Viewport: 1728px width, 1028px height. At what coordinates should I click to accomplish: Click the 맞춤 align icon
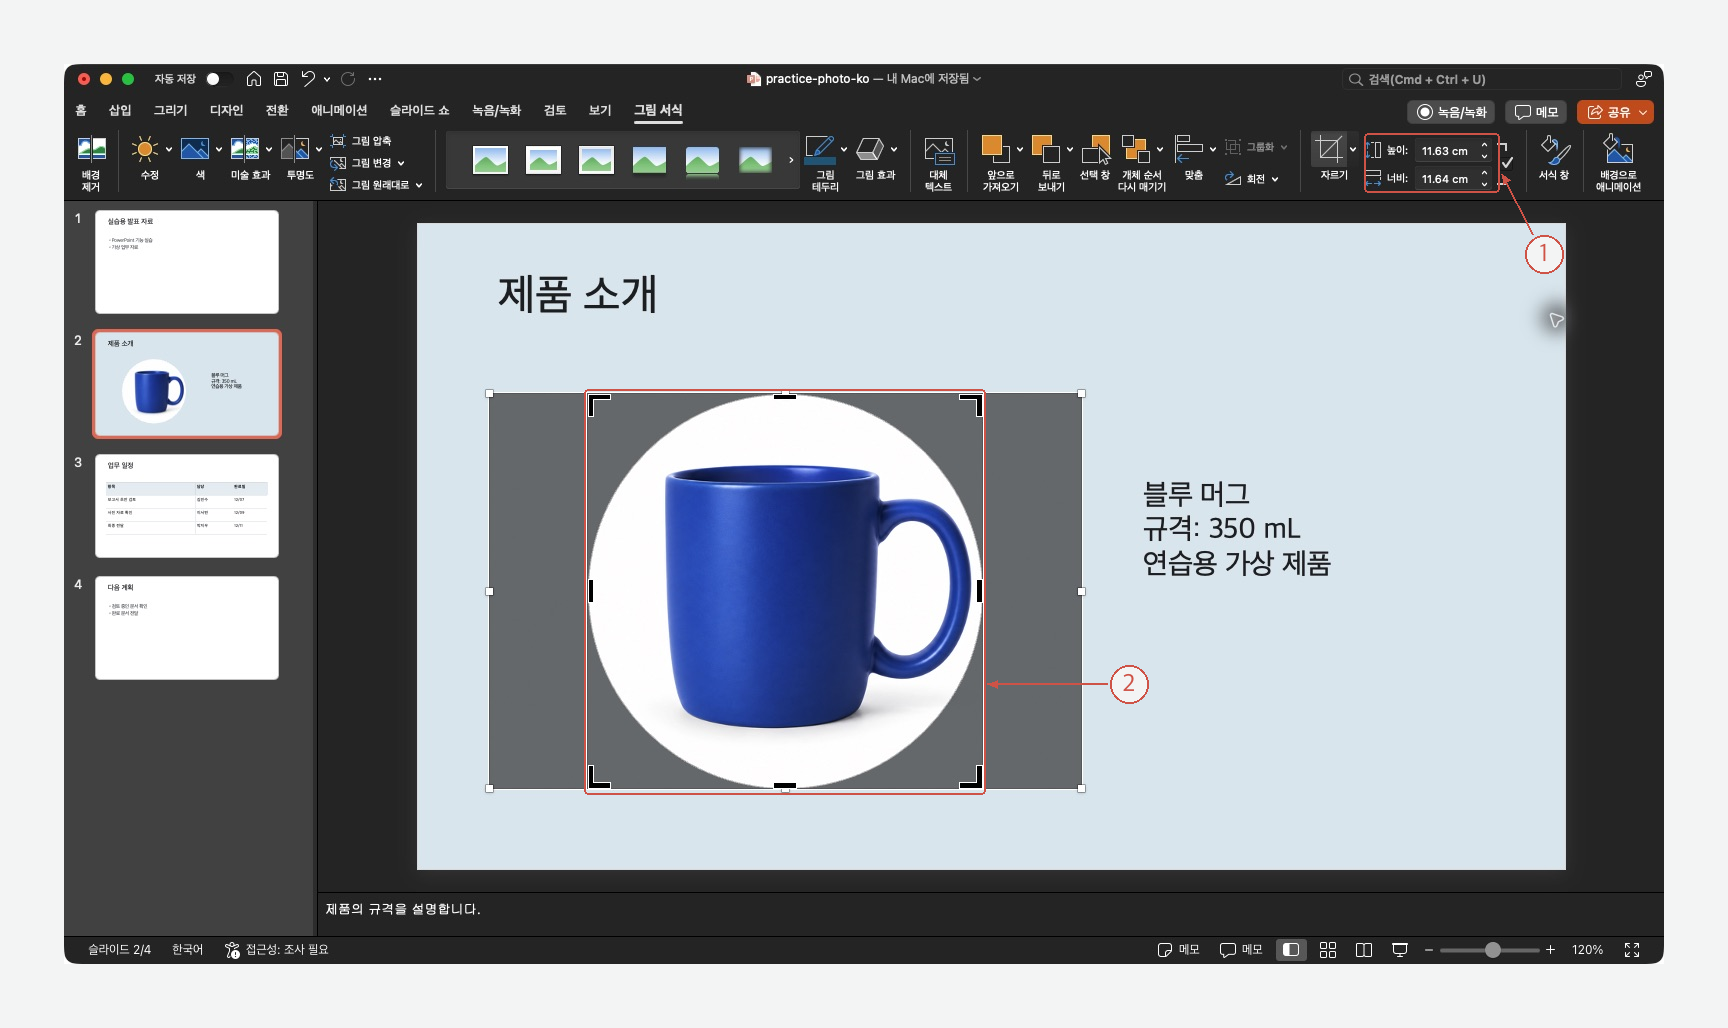coord(1189,149)
